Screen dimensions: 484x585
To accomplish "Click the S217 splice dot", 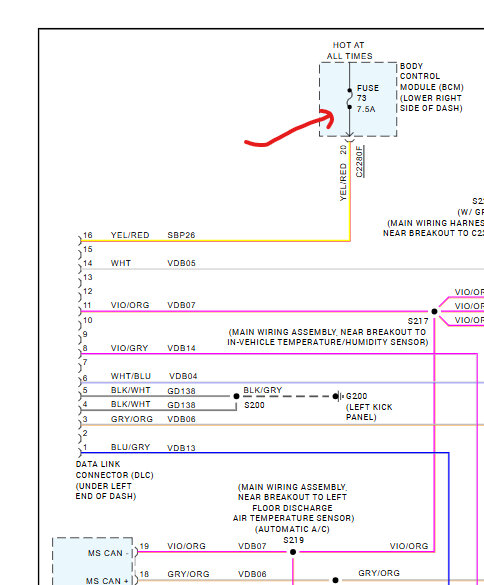I will [x=434, y=311].
